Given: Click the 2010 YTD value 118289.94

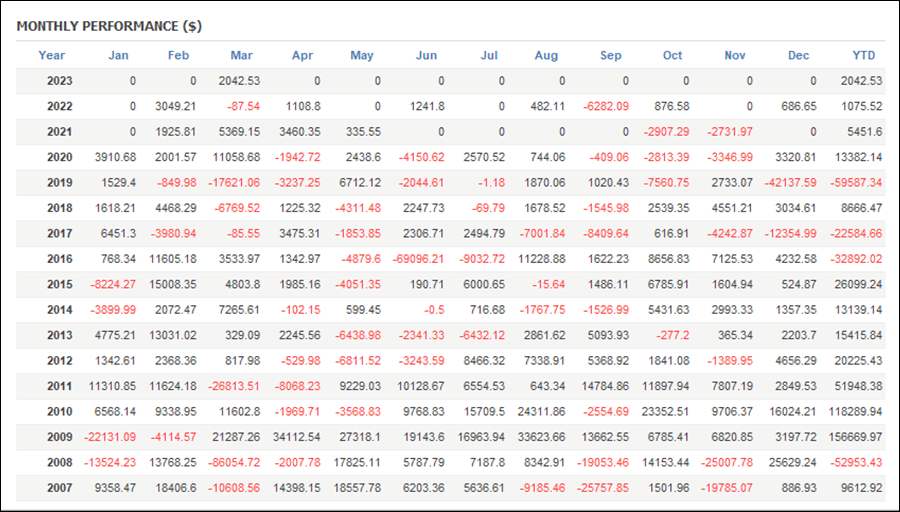Looking at the screenshot, I should (x=855, y=412).
